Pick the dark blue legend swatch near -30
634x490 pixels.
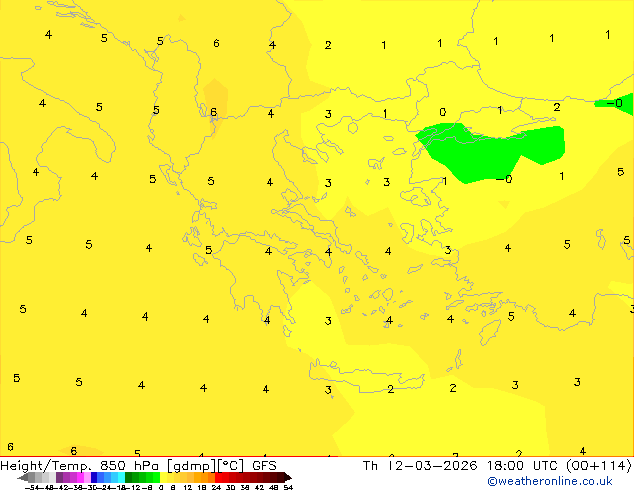pos(94,477)
